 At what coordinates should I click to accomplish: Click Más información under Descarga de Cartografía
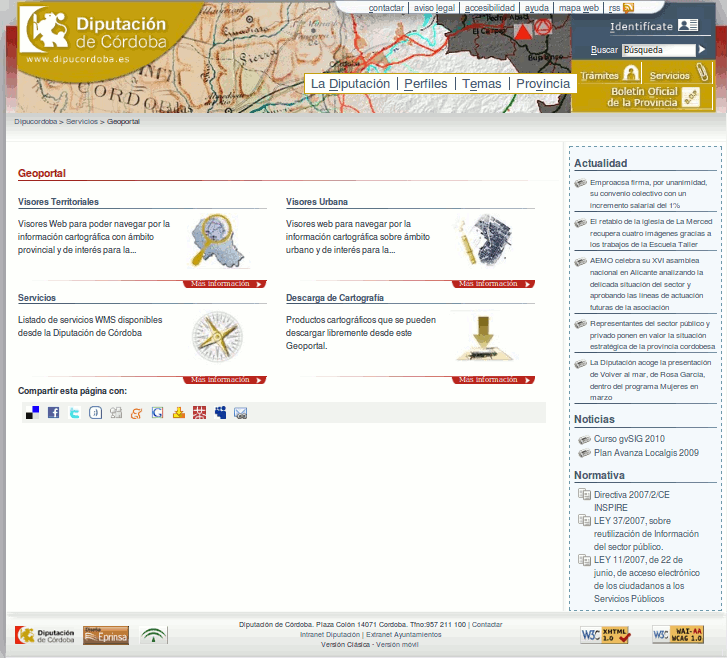493,380
